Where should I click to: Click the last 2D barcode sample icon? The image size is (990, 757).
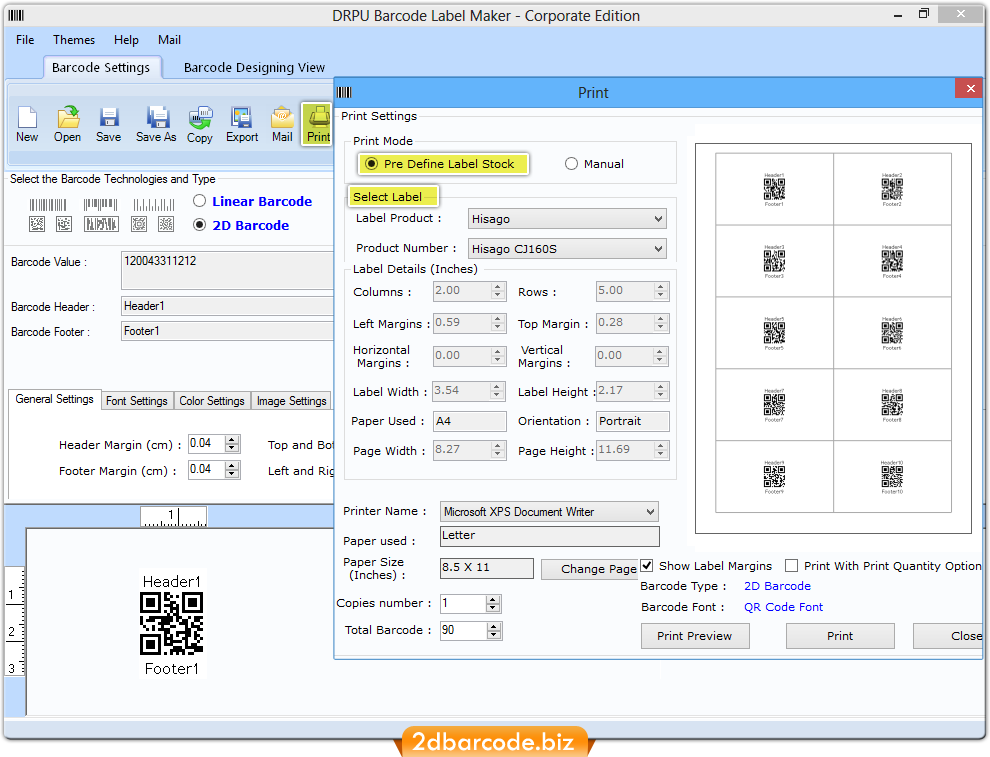click(166, 224)
